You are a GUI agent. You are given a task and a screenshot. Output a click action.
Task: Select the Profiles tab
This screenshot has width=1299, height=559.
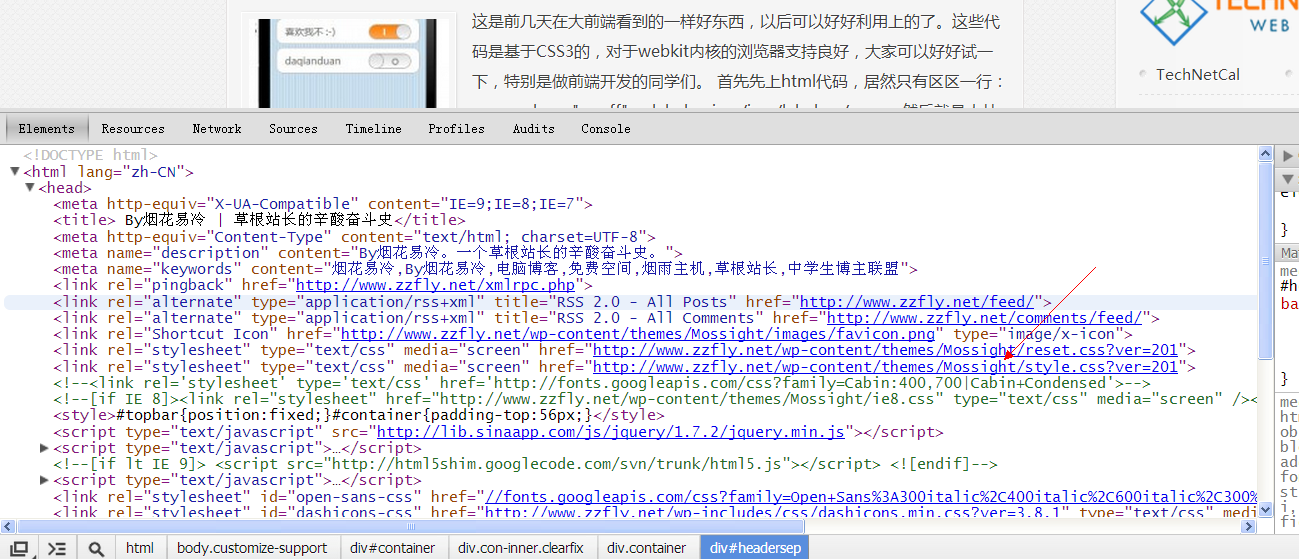click(456, 129)
